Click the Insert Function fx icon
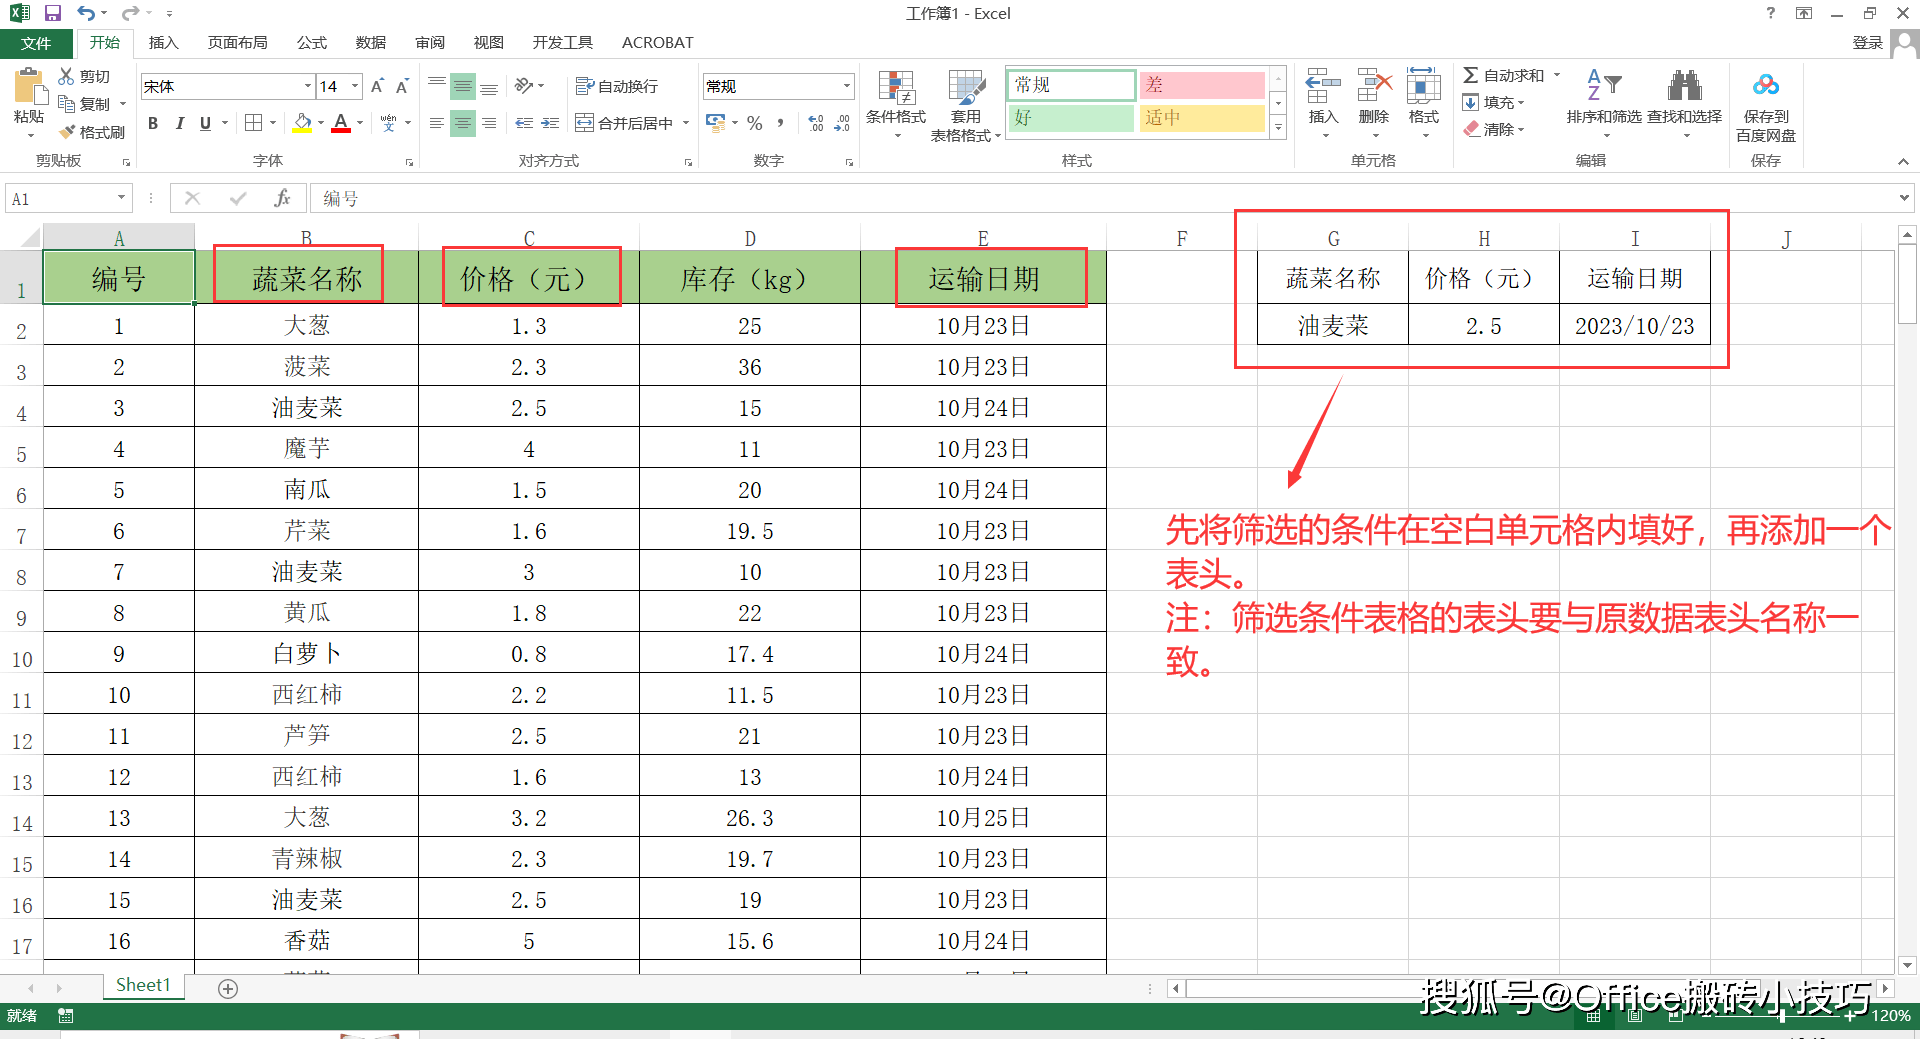This screenshot has height=1039, width=1920. coord(282,198)
